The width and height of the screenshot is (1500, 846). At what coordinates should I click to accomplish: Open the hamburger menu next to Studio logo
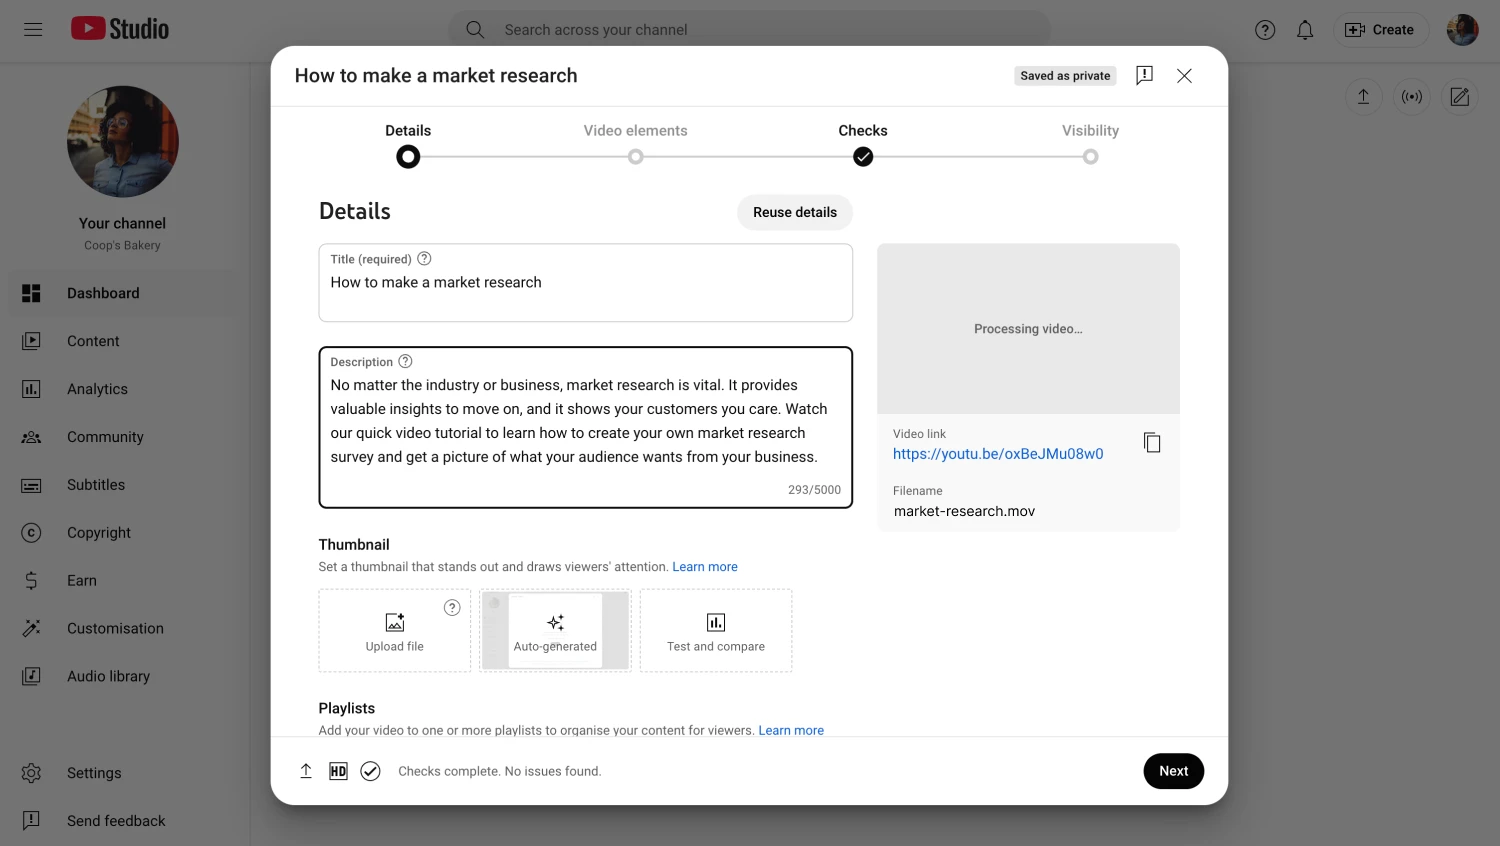click(33, 30)
